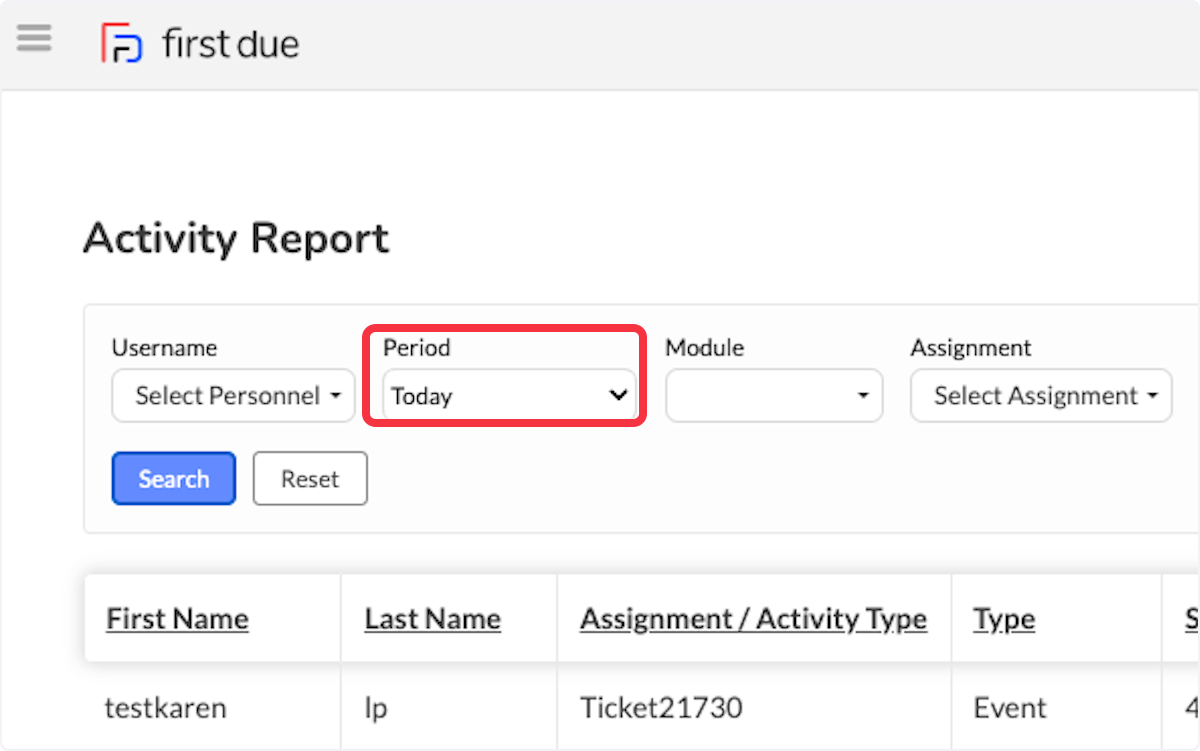This screenshot has width=1200, height=751.
Task: Click the Assignment field label
Action: click(x=970, y=348)
